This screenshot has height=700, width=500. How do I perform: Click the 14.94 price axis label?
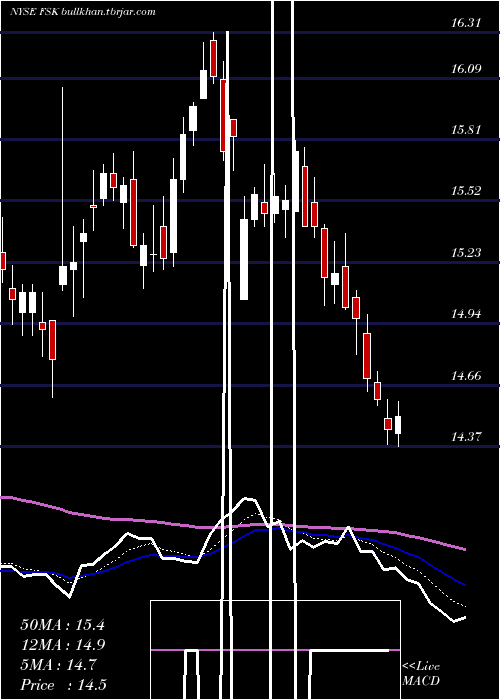(466, 313)
